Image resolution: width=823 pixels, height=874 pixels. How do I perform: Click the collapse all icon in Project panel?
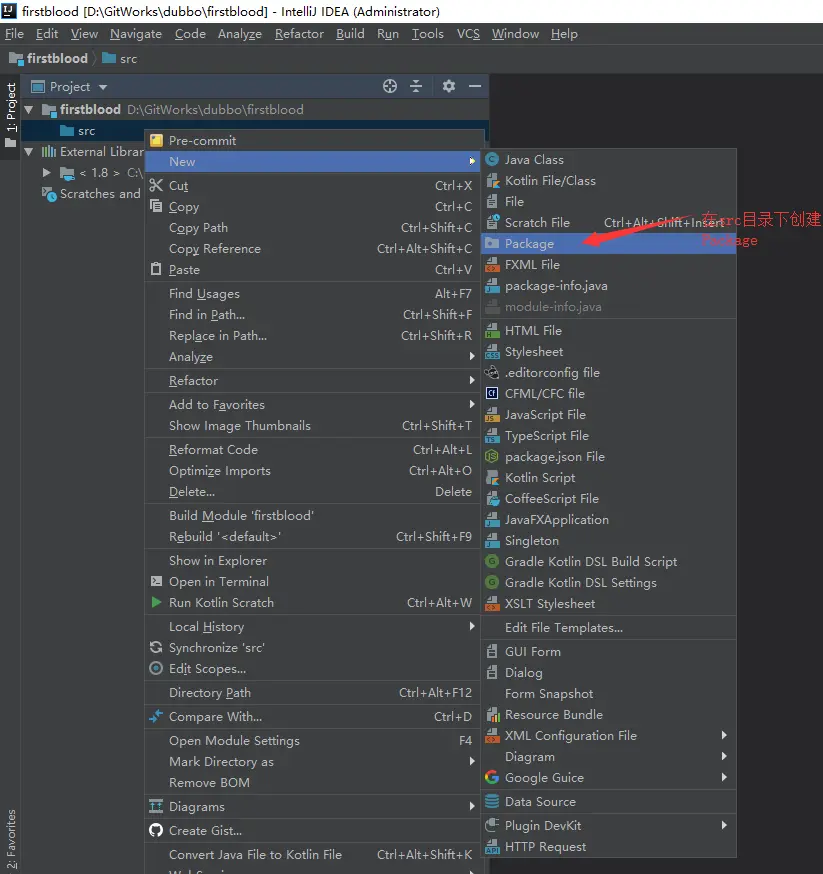[416, 86]
